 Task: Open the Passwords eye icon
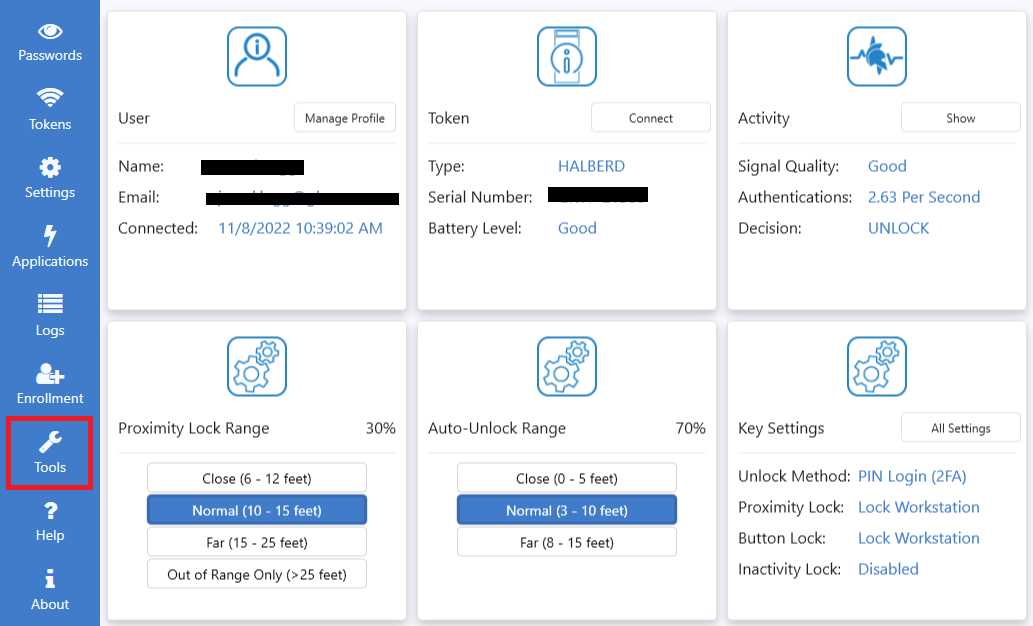coord(50,31)
